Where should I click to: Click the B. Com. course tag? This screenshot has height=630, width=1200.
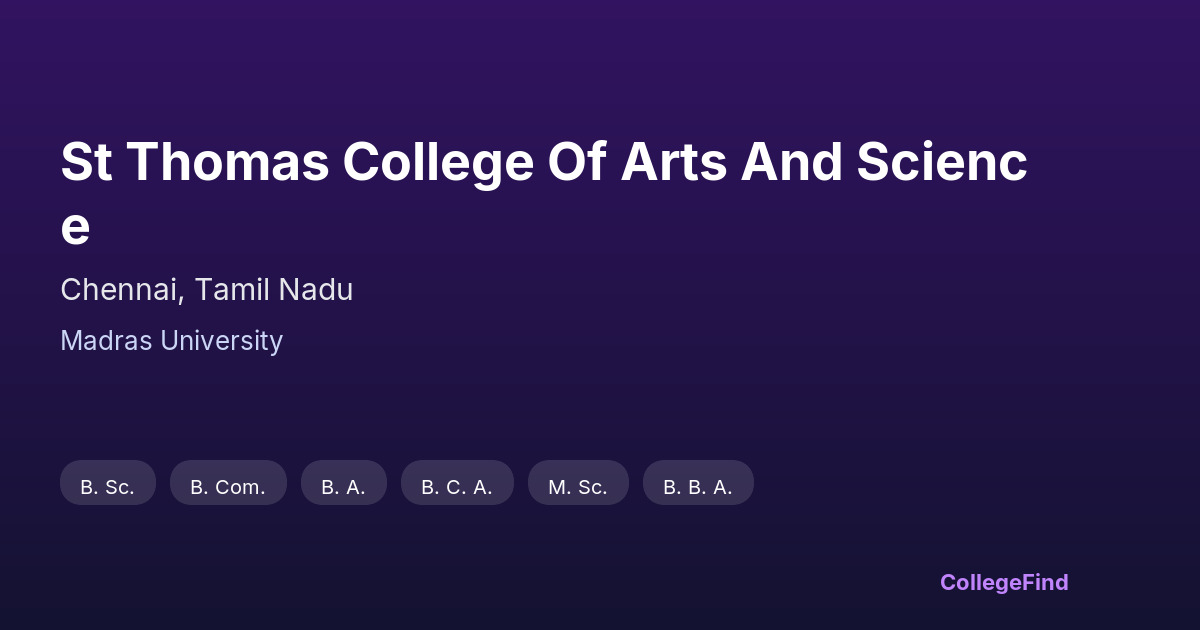pyautogui.click(x=228, y=487)
